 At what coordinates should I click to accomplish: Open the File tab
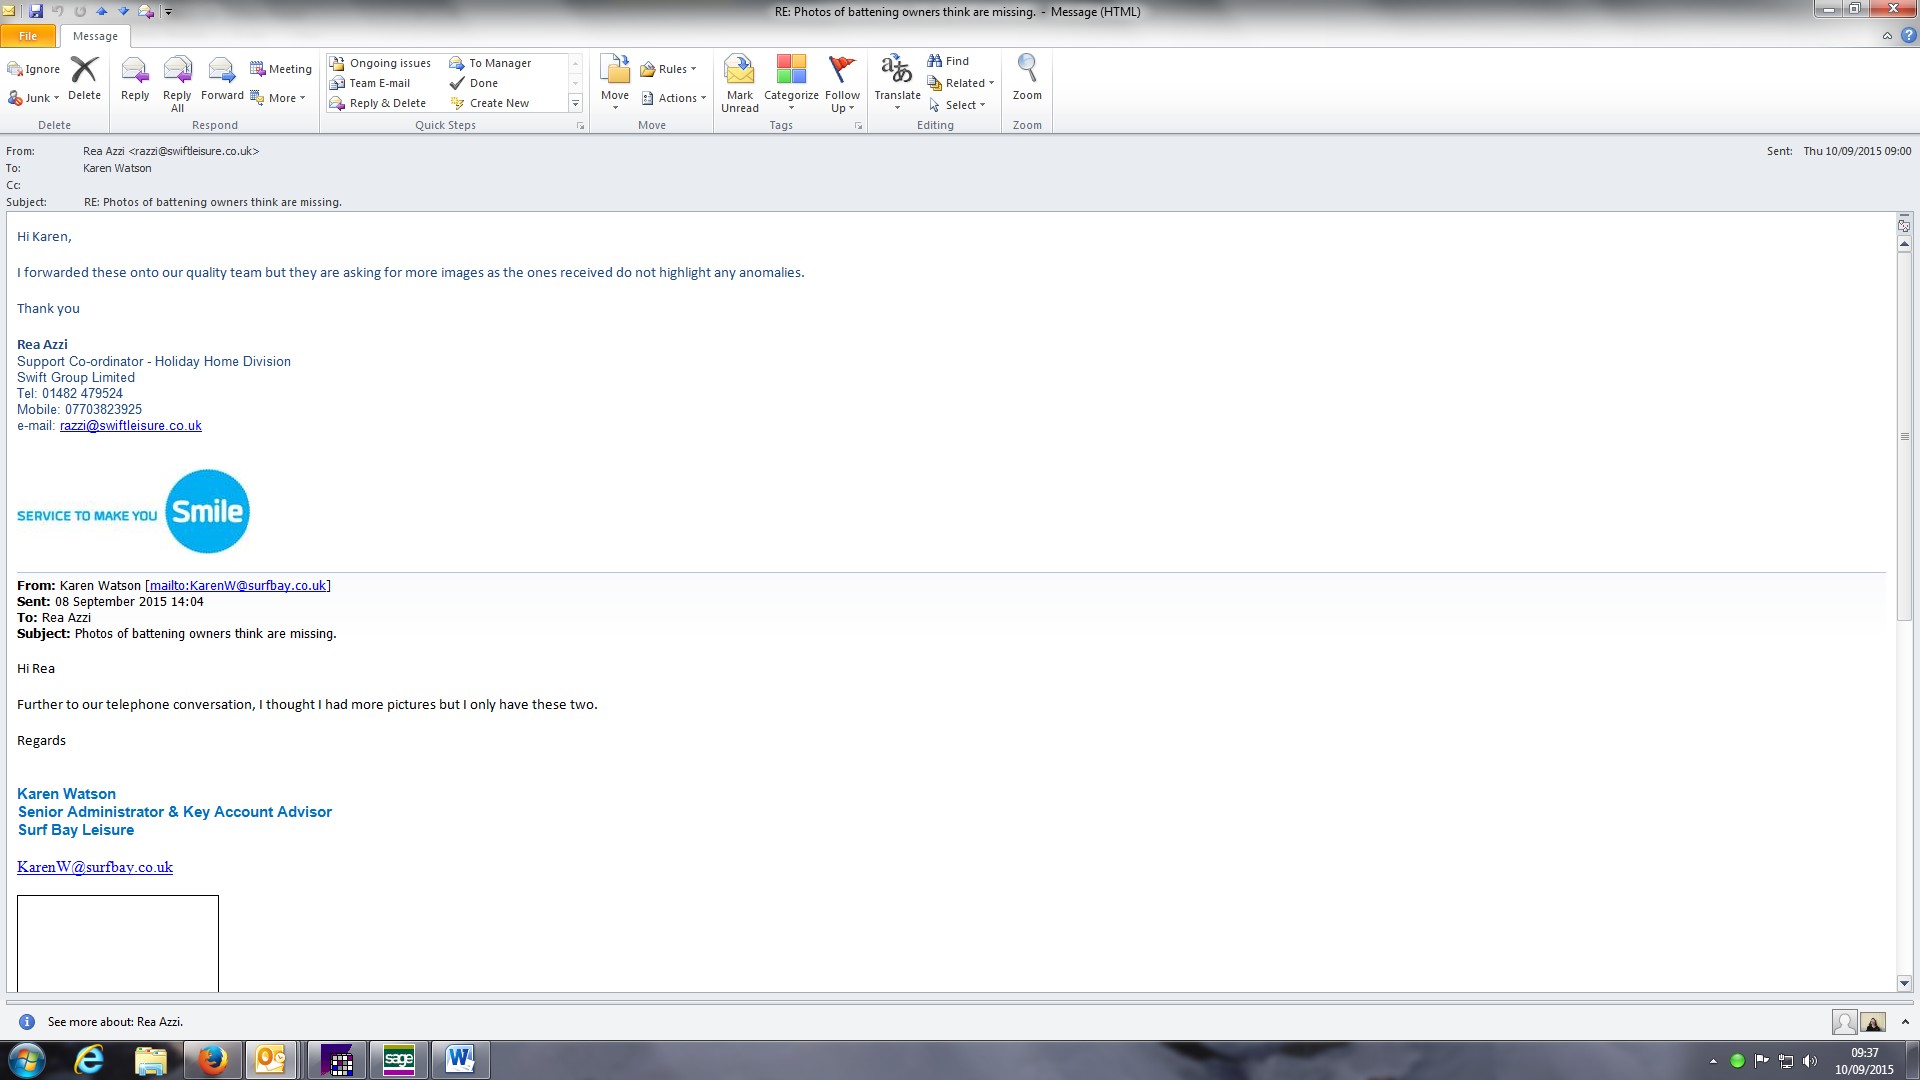pos(28,36)
